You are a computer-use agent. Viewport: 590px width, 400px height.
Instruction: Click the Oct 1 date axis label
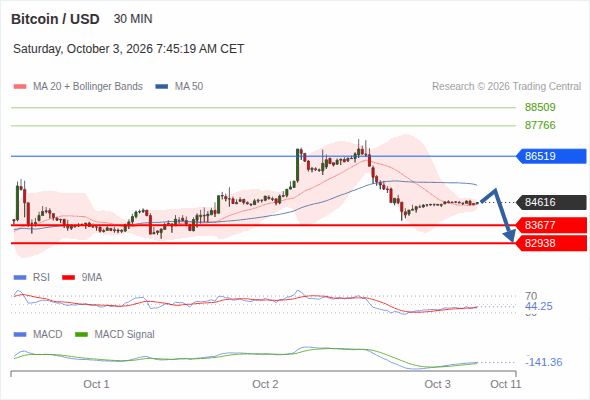point(96,384)
